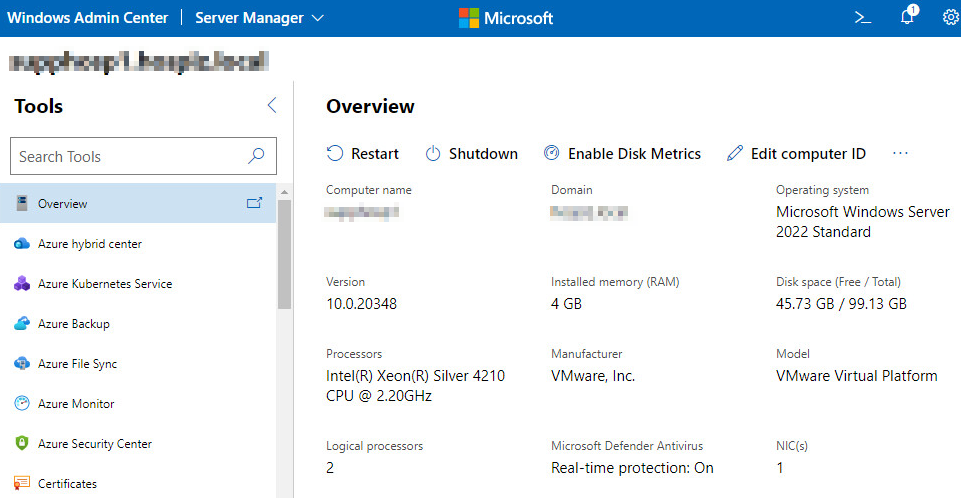This screenshot has width=961, height=498.
Task: Click the Azure File Sync icon
Action: tap(21, 363)
